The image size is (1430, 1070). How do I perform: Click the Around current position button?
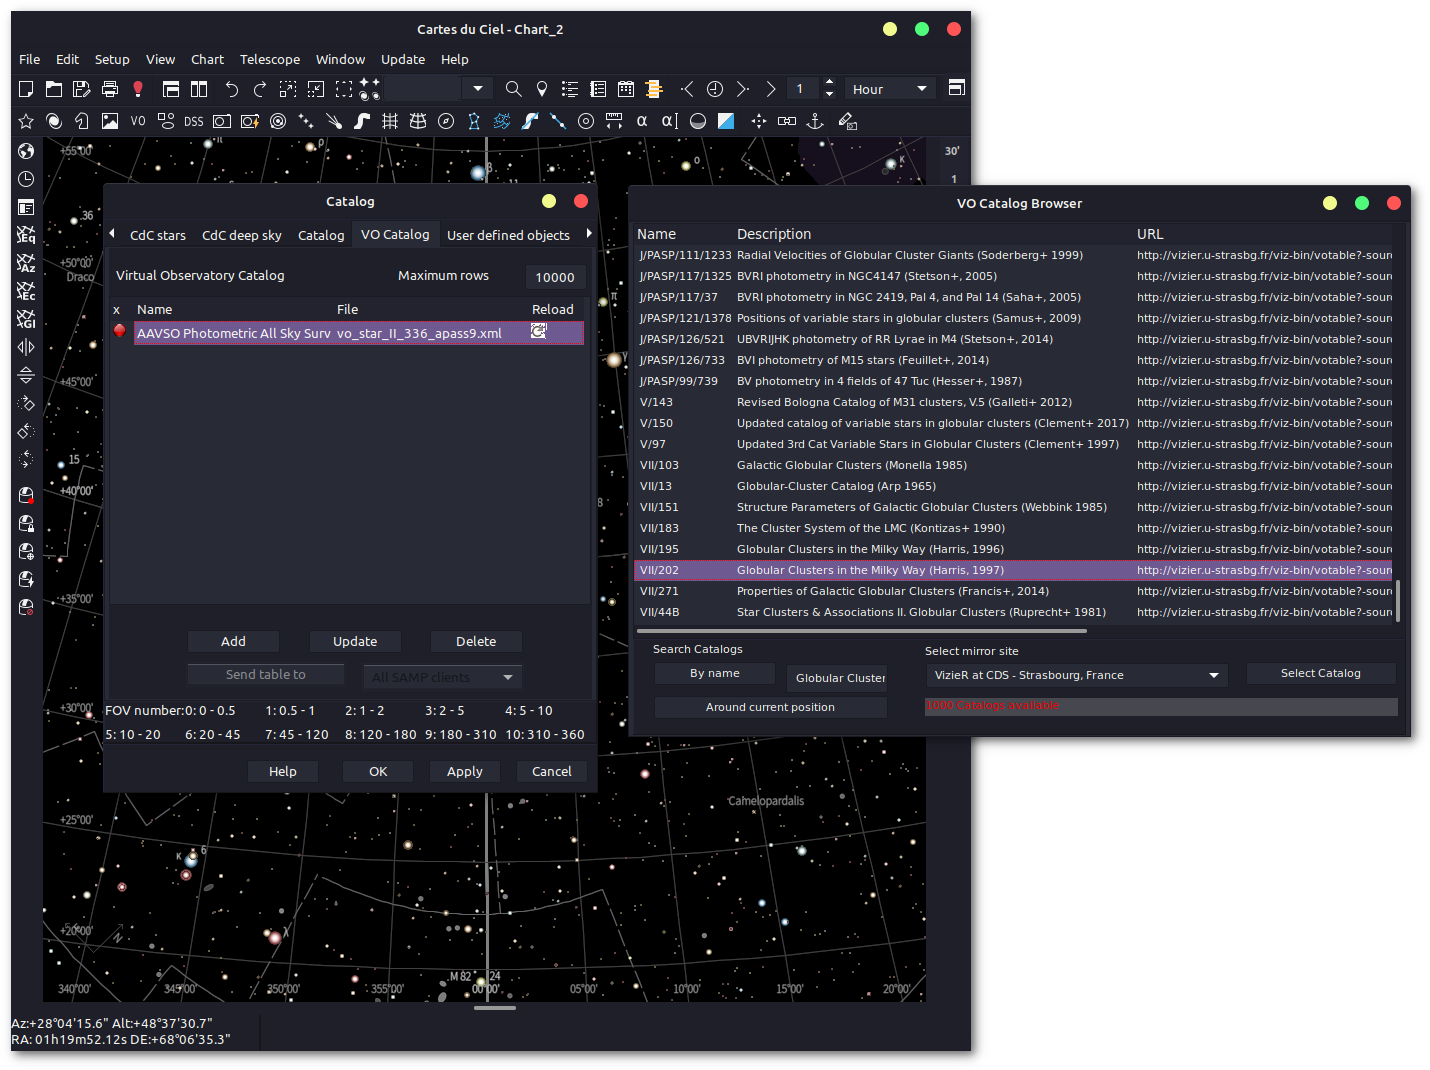click(770, 707)
